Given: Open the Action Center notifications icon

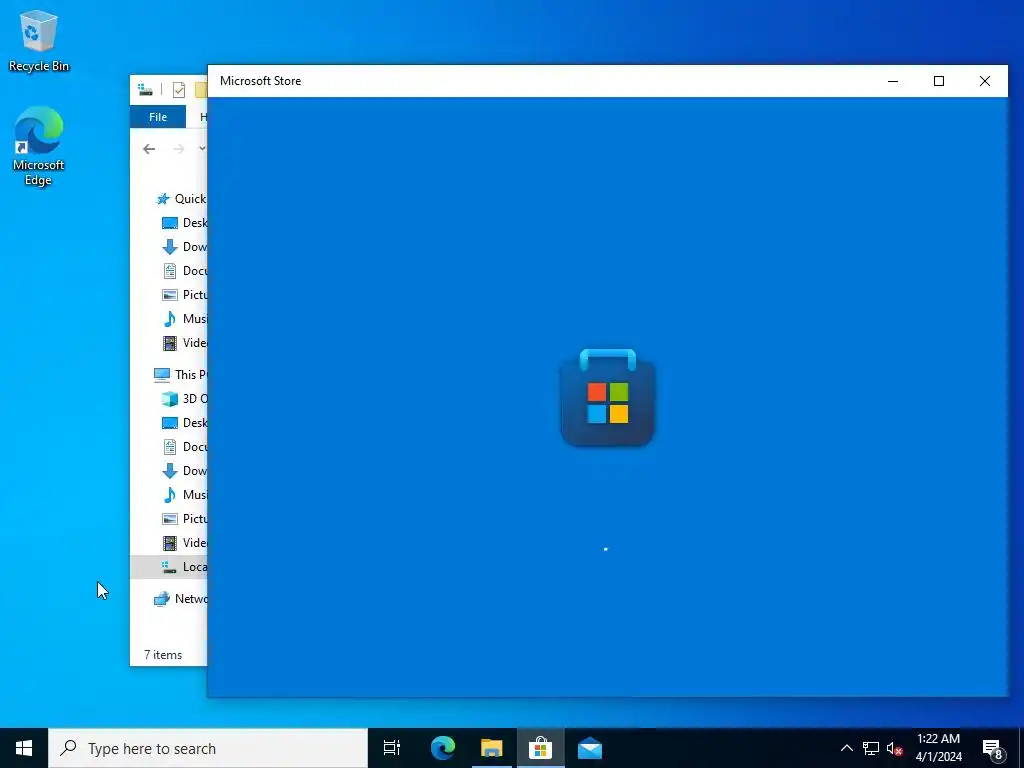Looking at the screenshot, I should (993, 748).
